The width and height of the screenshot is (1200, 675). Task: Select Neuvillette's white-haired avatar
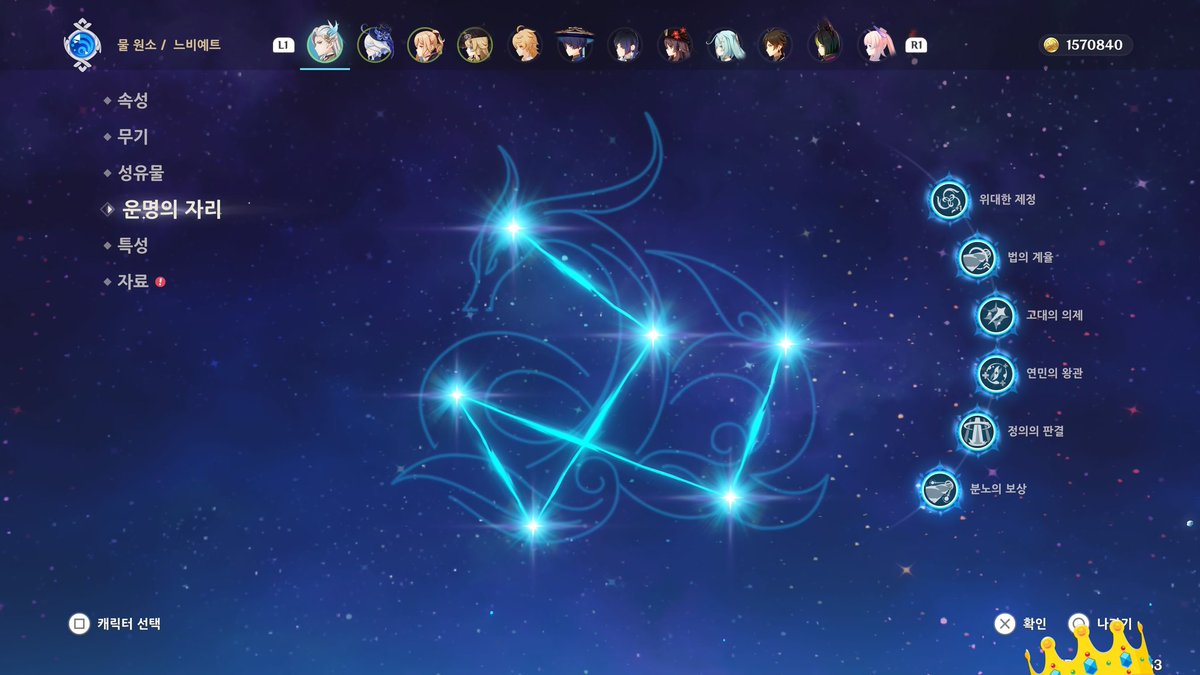click(325, 45)
